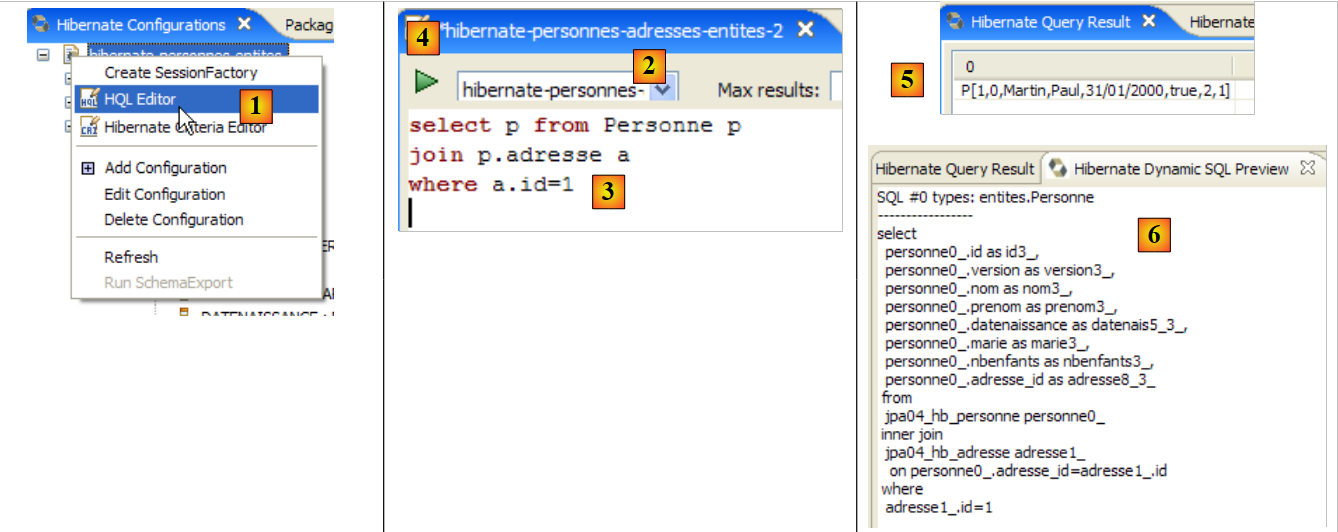Switch to the lower Hibernate Query Result tab
Image resolution: width=1338 pixels, height=532 pixels.
pyautogui.click(x=954, y=169)
